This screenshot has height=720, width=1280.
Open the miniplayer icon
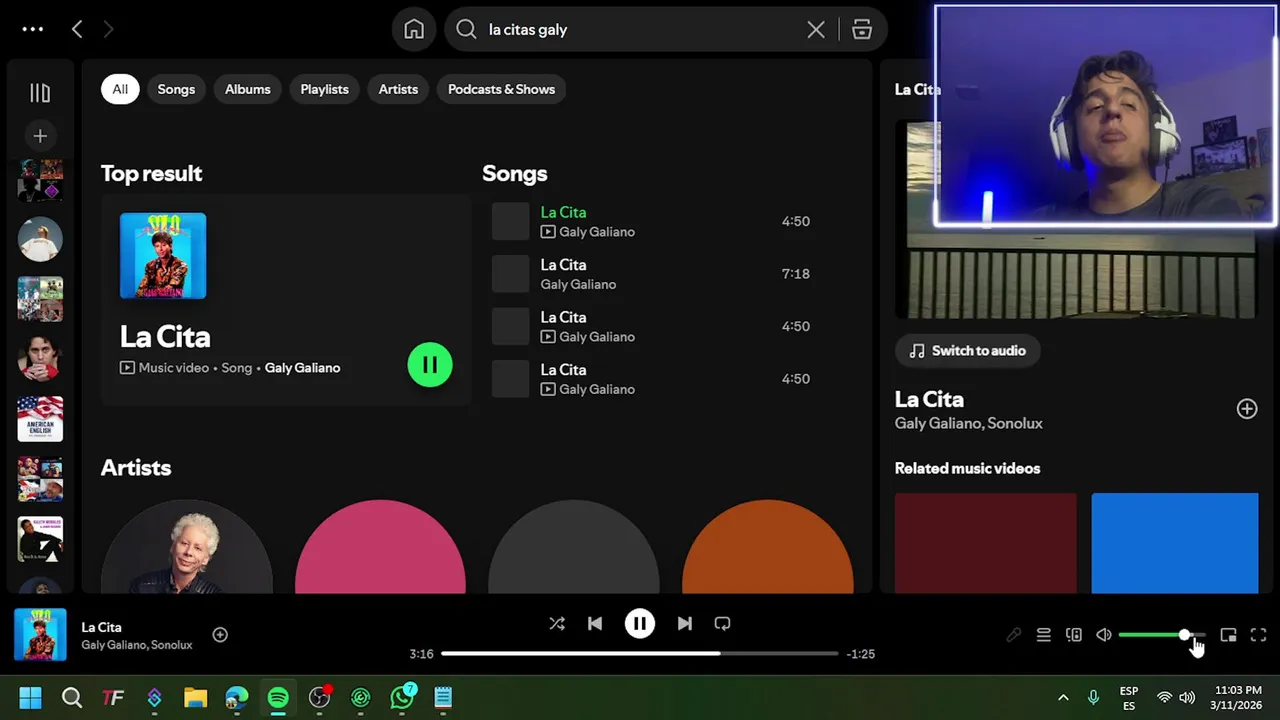pyautogui.click(x=1229, y=635)
